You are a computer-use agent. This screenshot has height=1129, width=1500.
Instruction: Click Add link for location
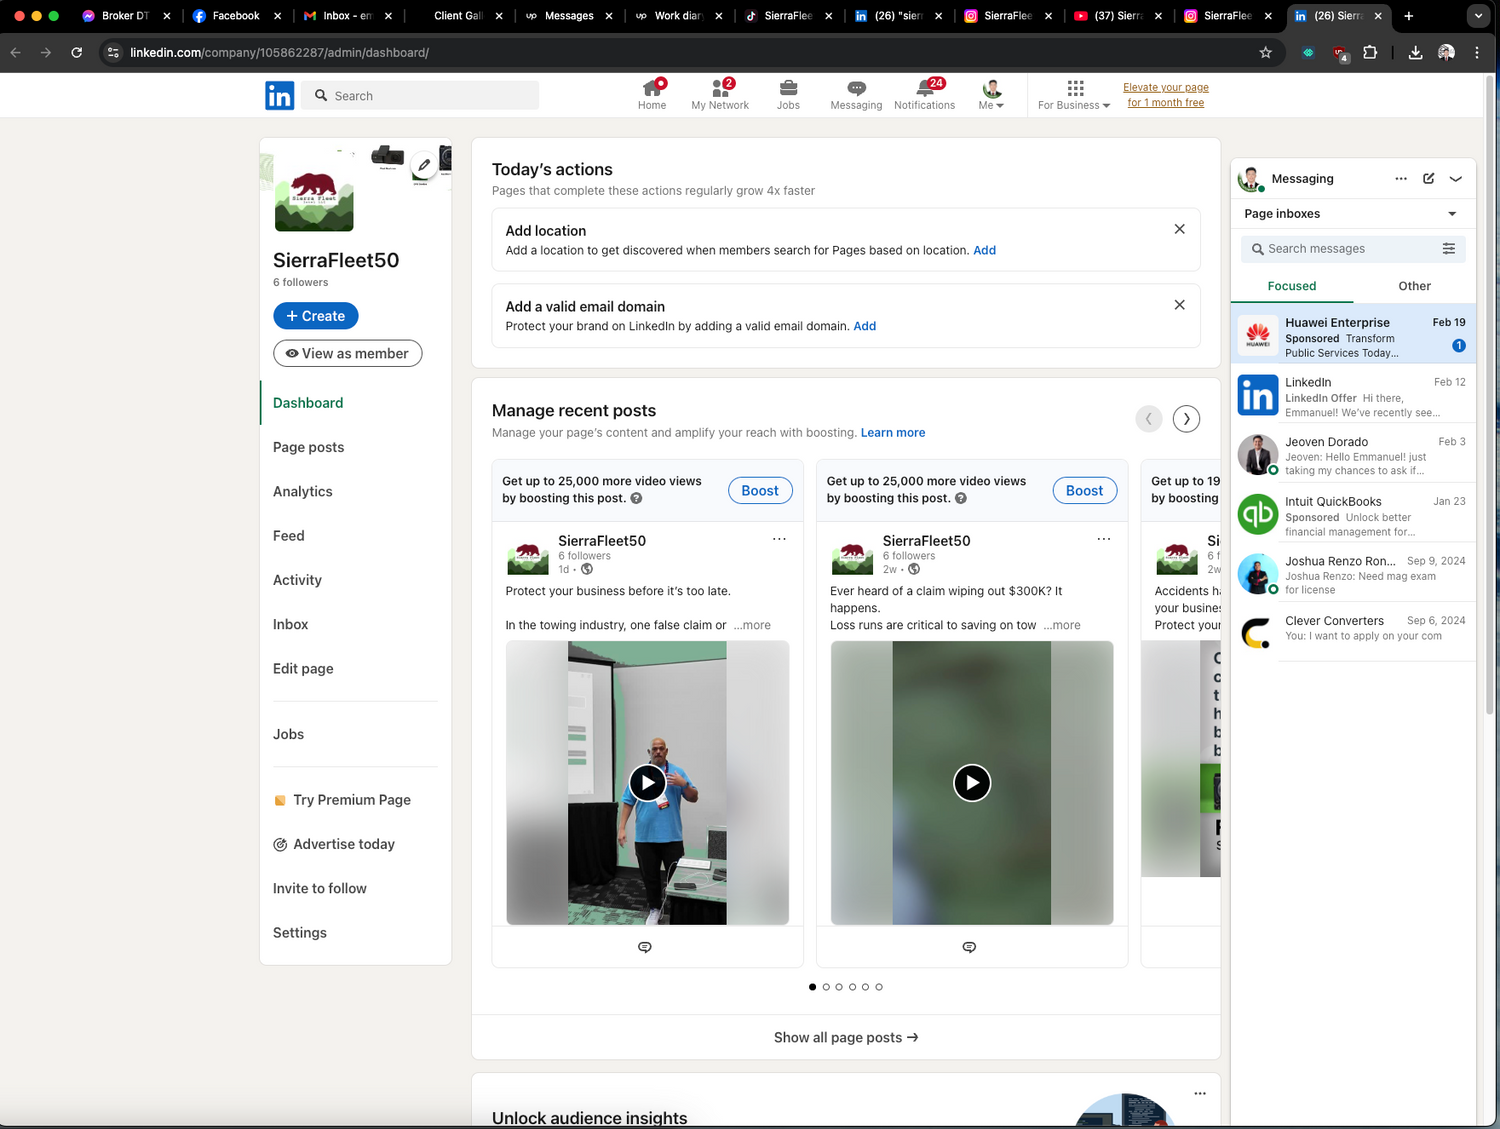click(985, 250)
